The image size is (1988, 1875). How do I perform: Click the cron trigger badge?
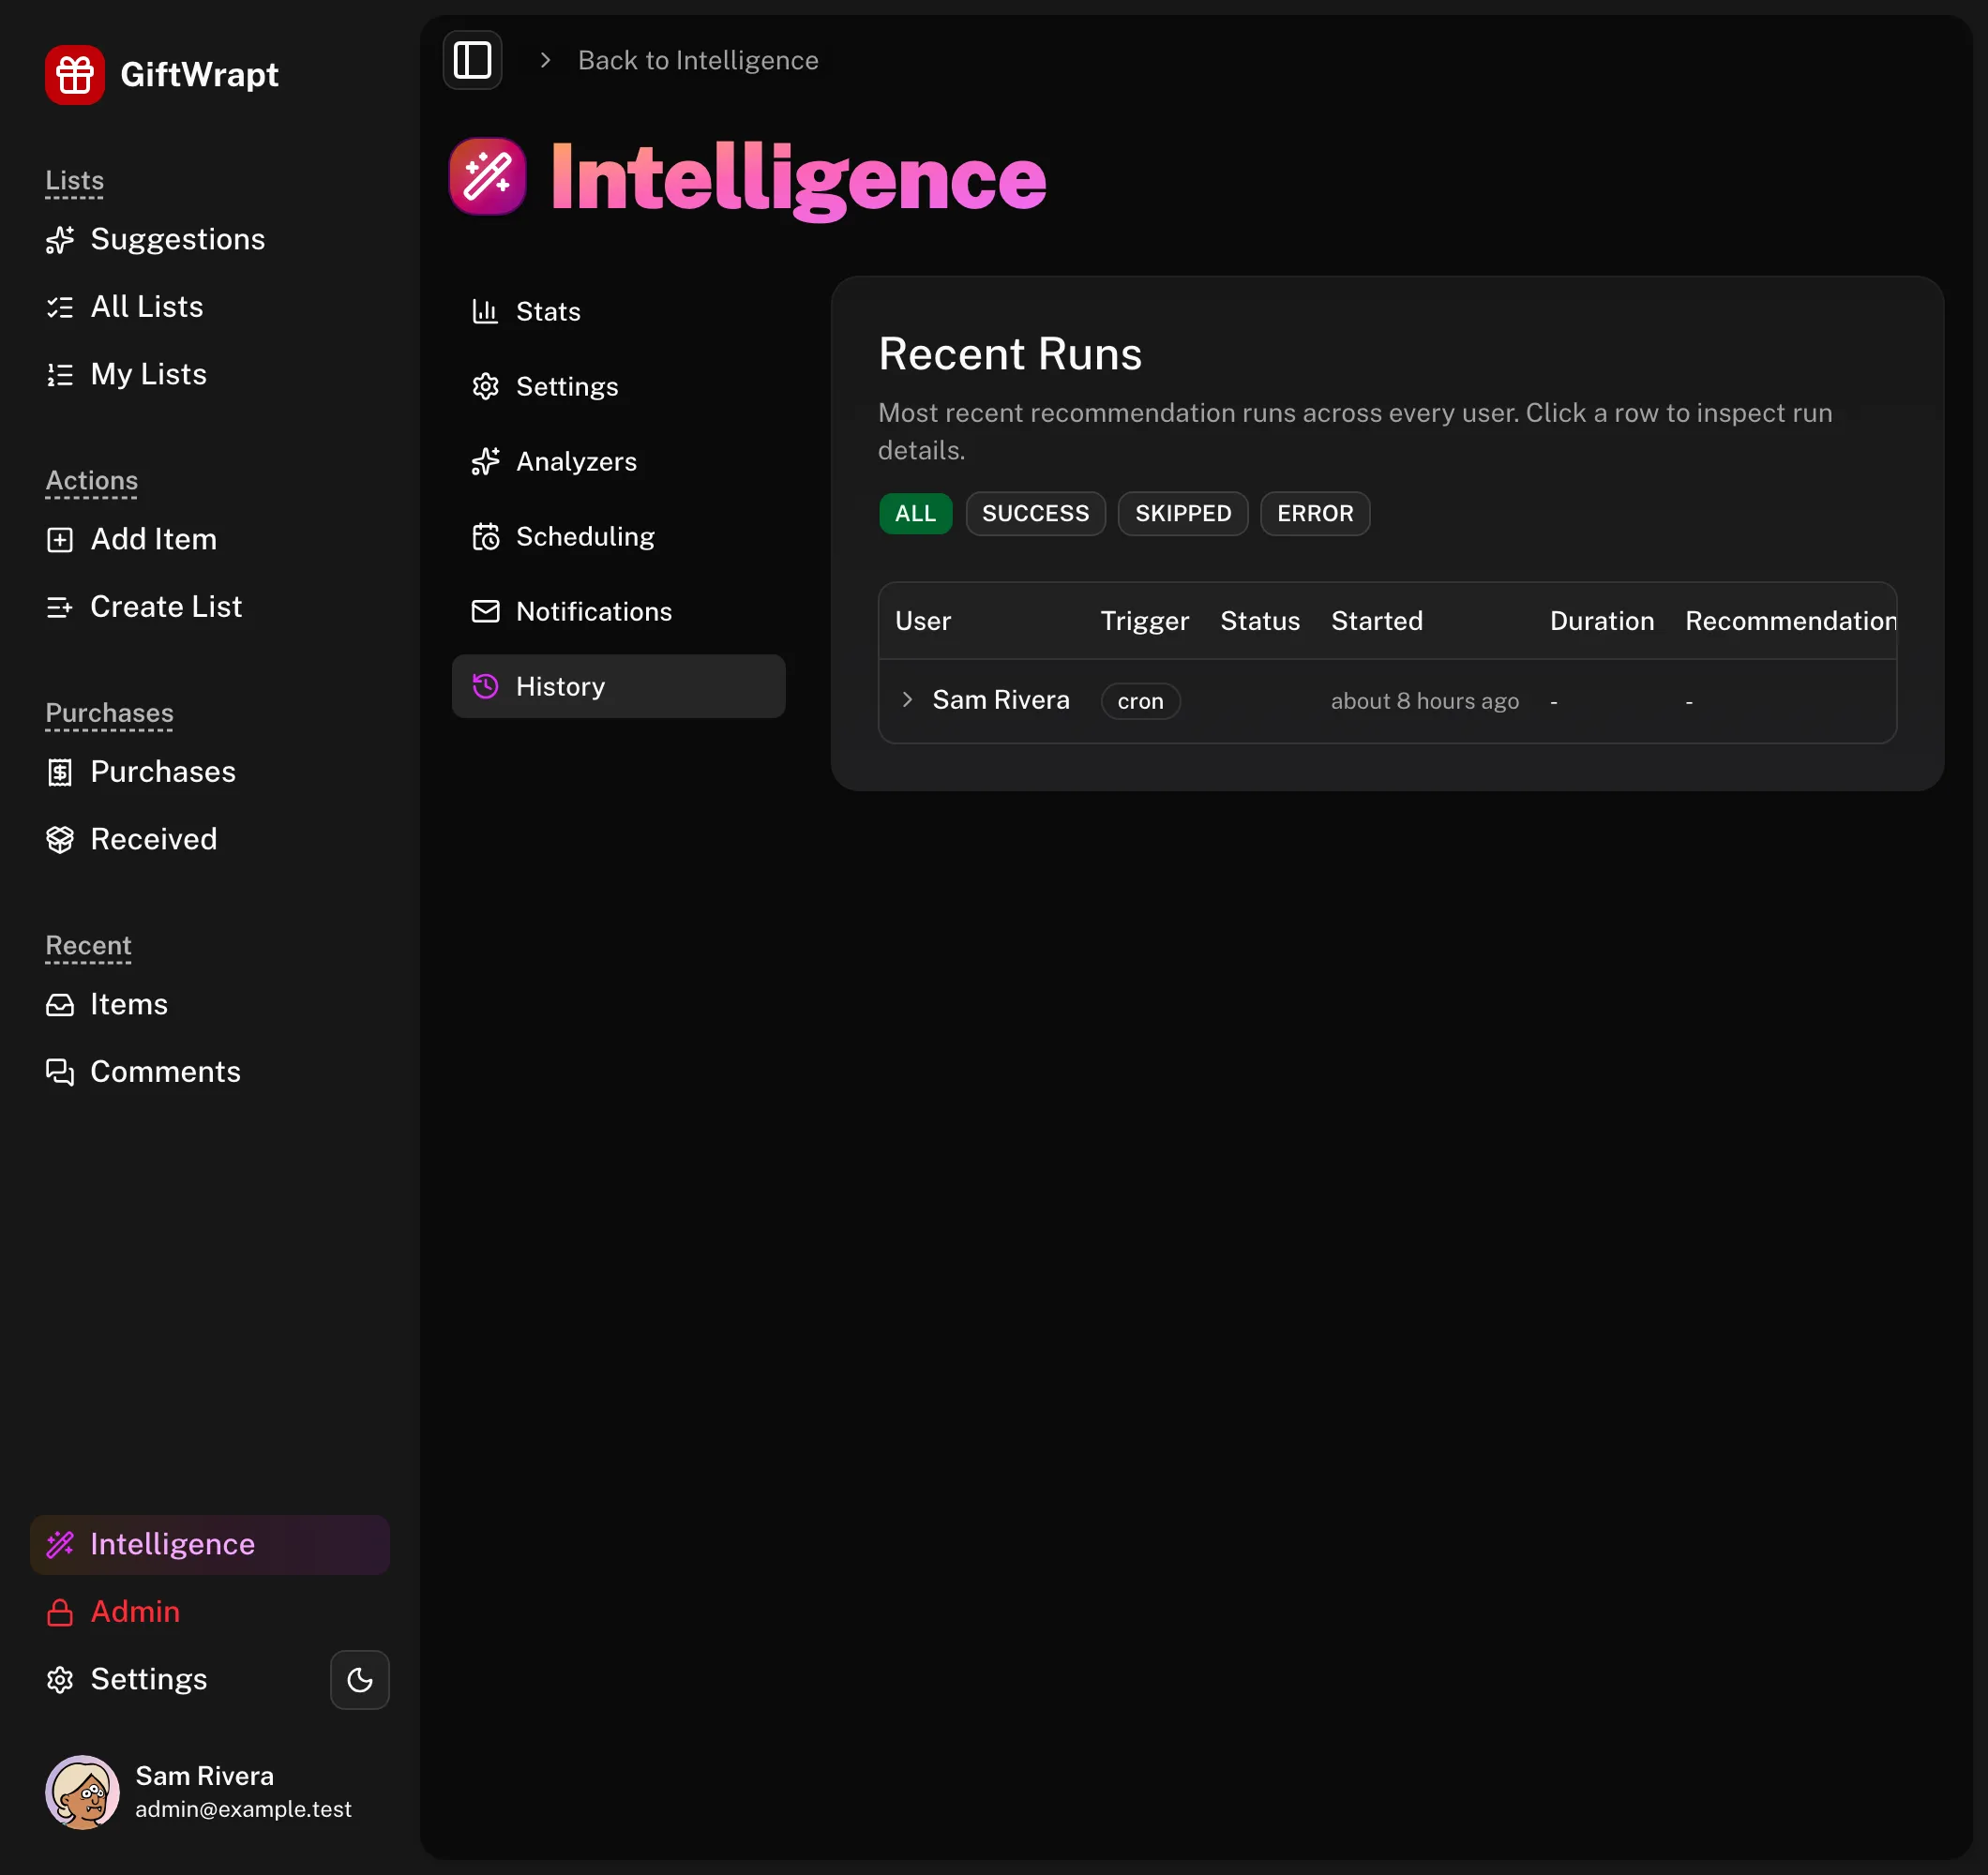pos(1141,701)
